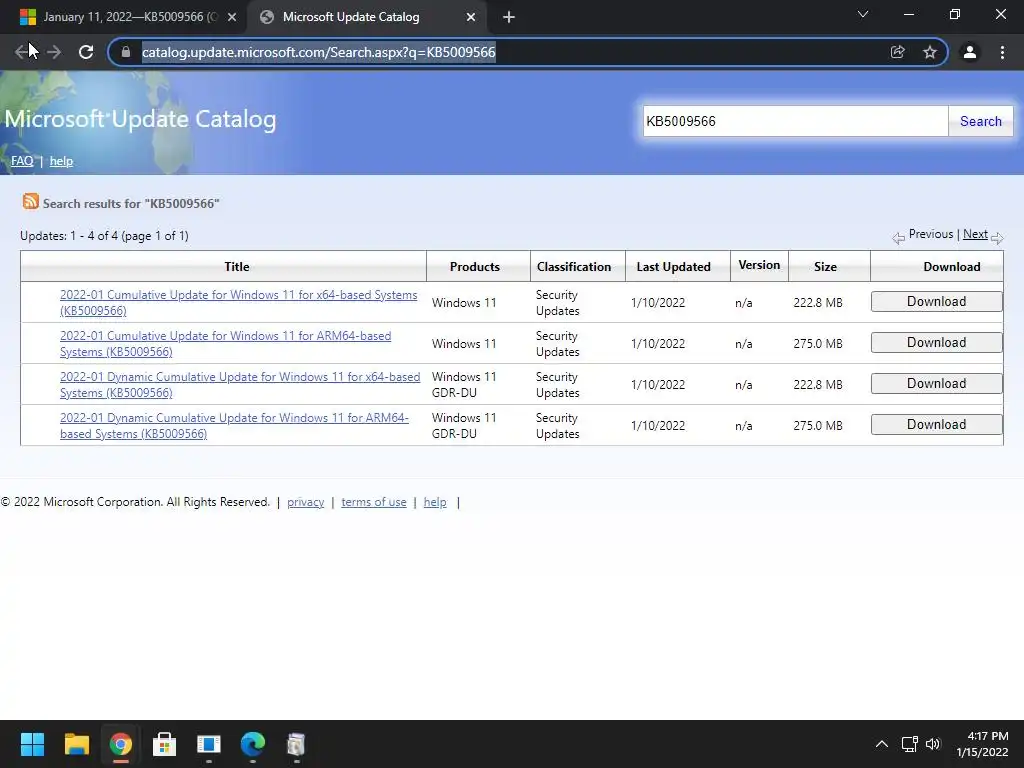
Task: Open tab search dropdown arrow
Action: [x=863, y=14]
